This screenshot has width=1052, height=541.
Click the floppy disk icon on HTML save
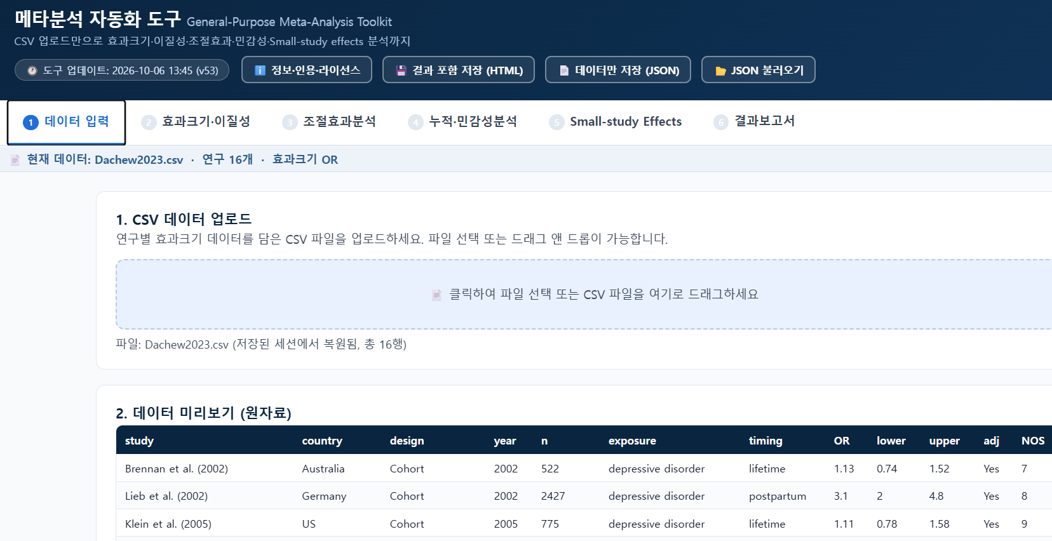[401, 70]
